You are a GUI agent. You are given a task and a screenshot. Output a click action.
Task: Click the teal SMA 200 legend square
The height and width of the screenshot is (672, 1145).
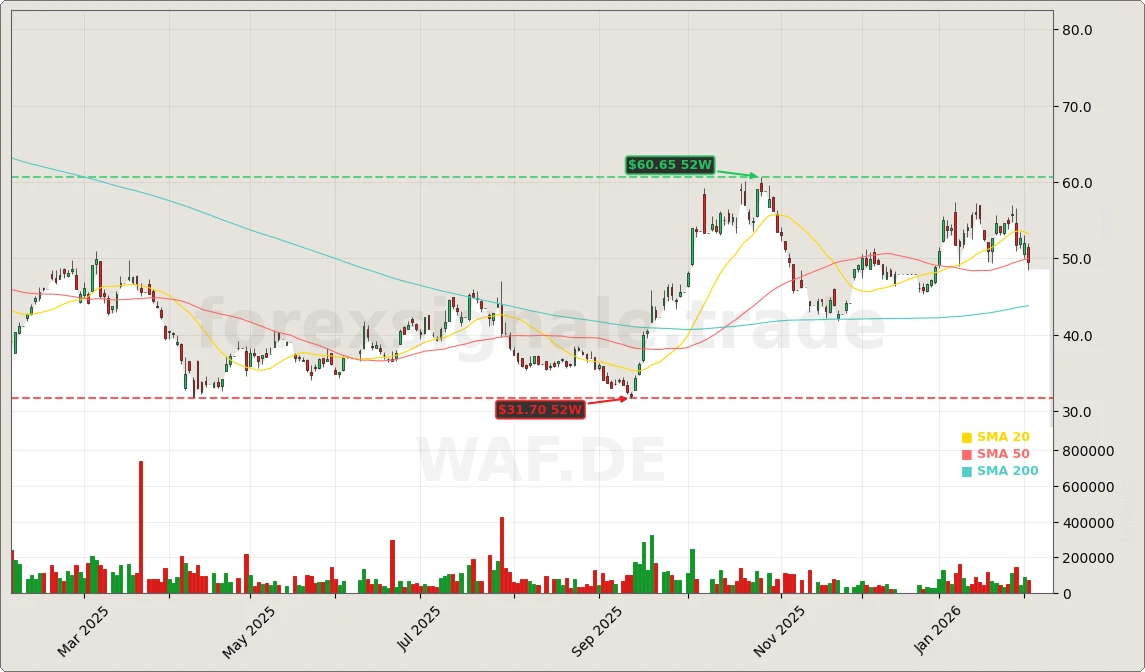966,471
